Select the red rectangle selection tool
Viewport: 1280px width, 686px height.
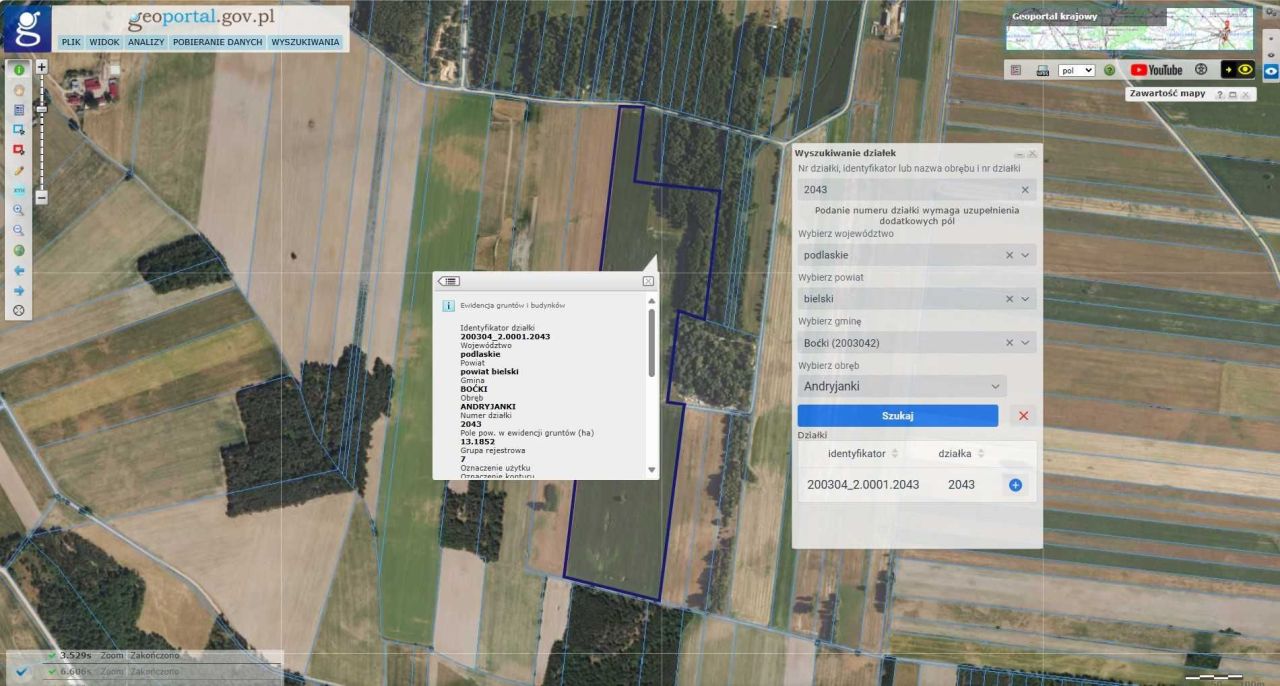pyautogui.click(x=19, y=150)
